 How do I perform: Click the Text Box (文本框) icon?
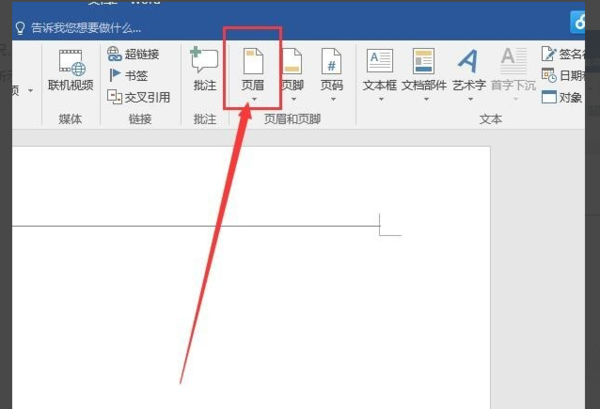(x=380, y=61)
